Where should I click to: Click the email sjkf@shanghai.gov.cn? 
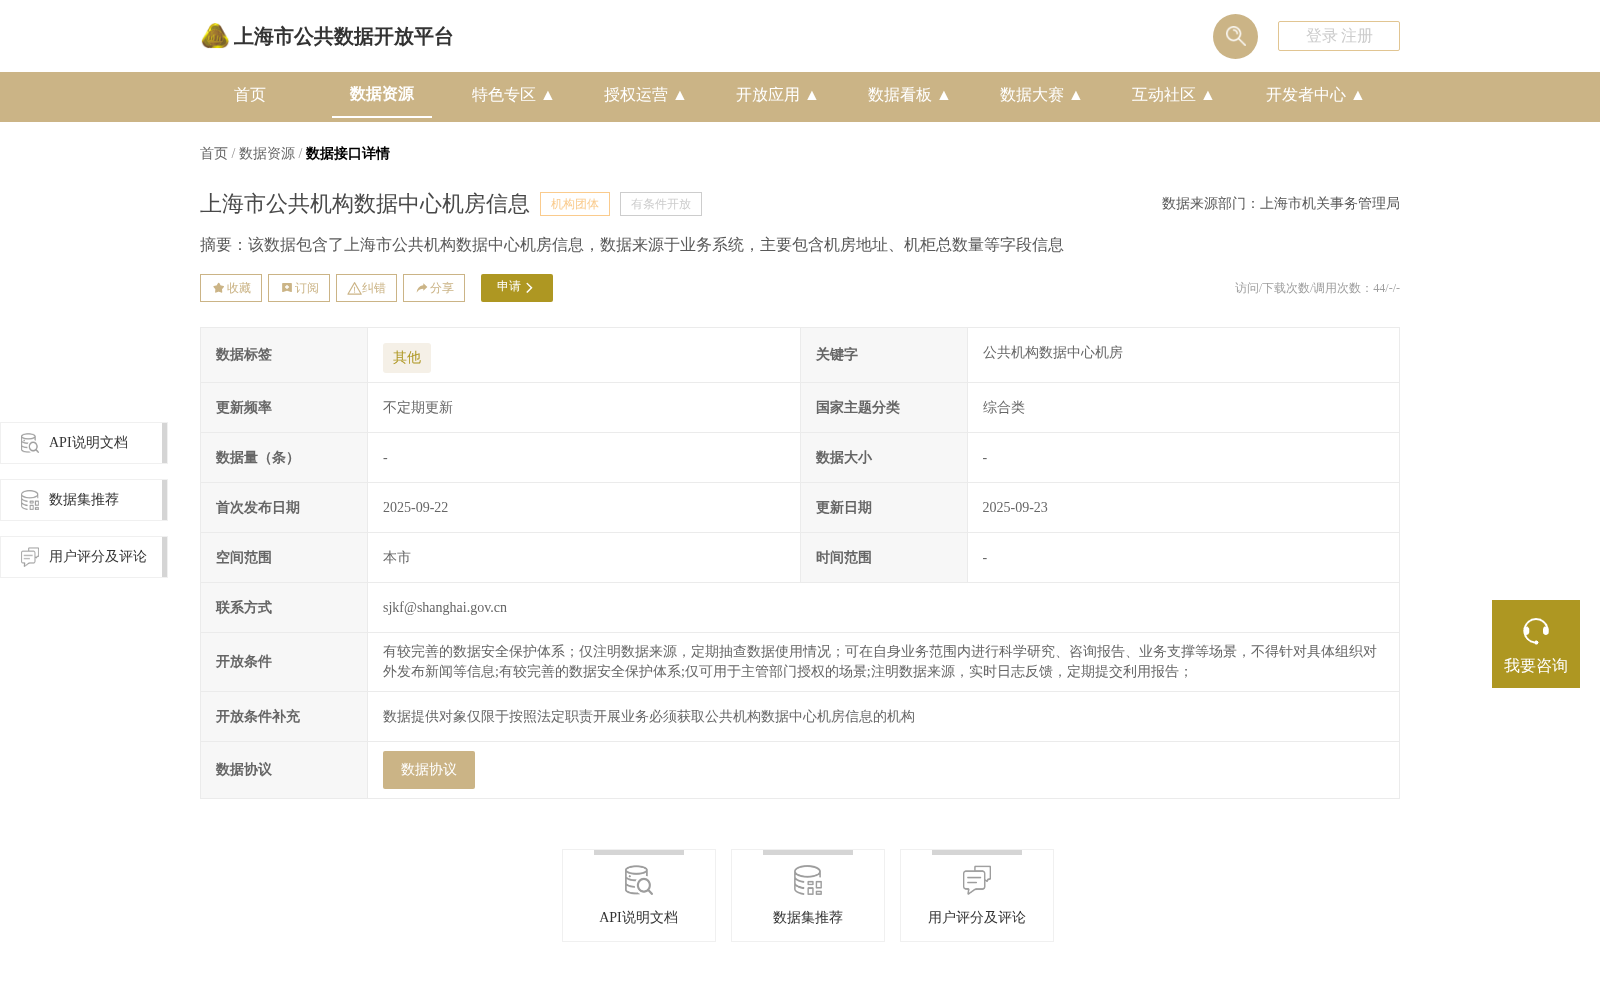445,608
